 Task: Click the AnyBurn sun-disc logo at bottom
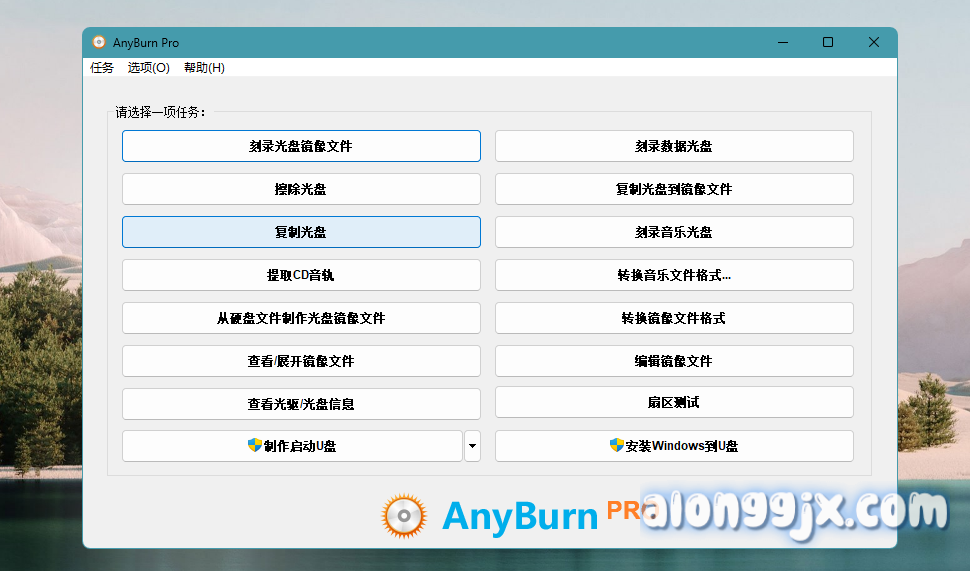coord(404,516)
